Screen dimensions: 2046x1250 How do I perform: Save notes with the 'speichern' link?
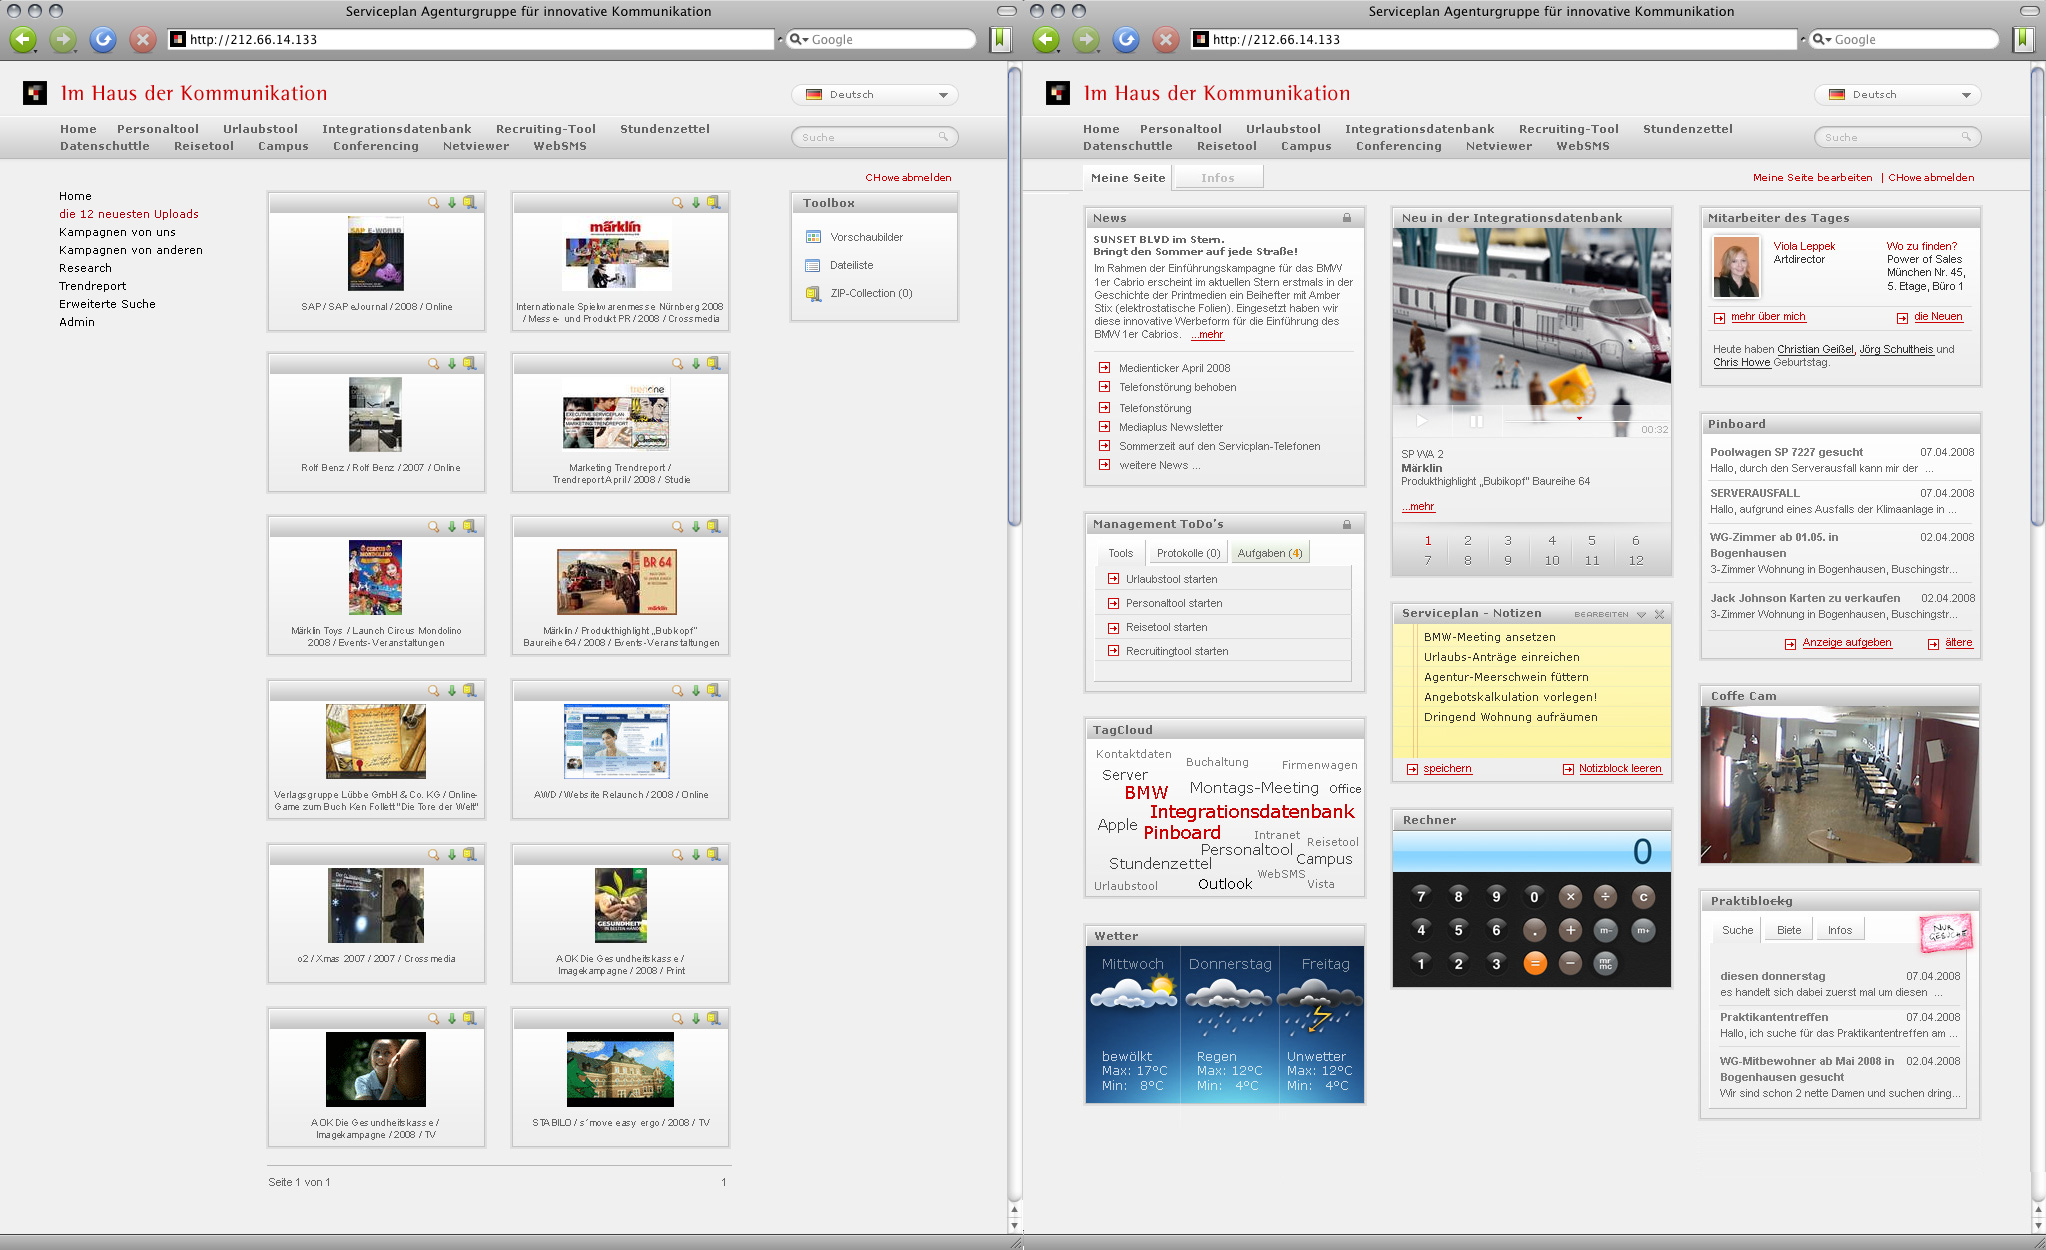1447,769
